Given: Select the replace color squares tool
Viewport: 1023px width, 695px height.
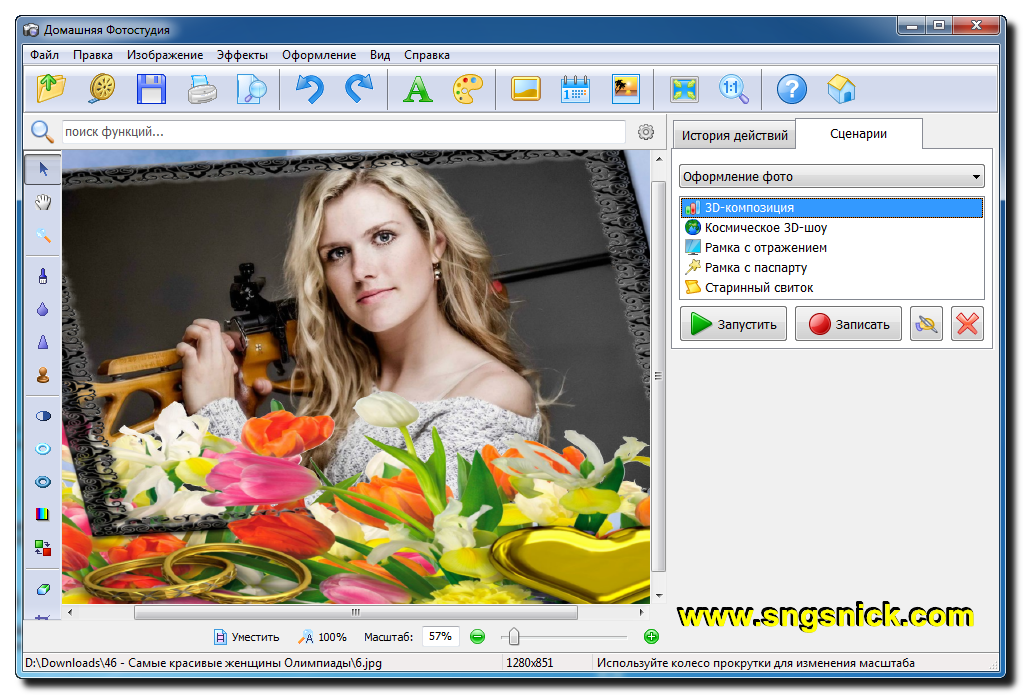Looking at the screenshot, I should (43, 548).
